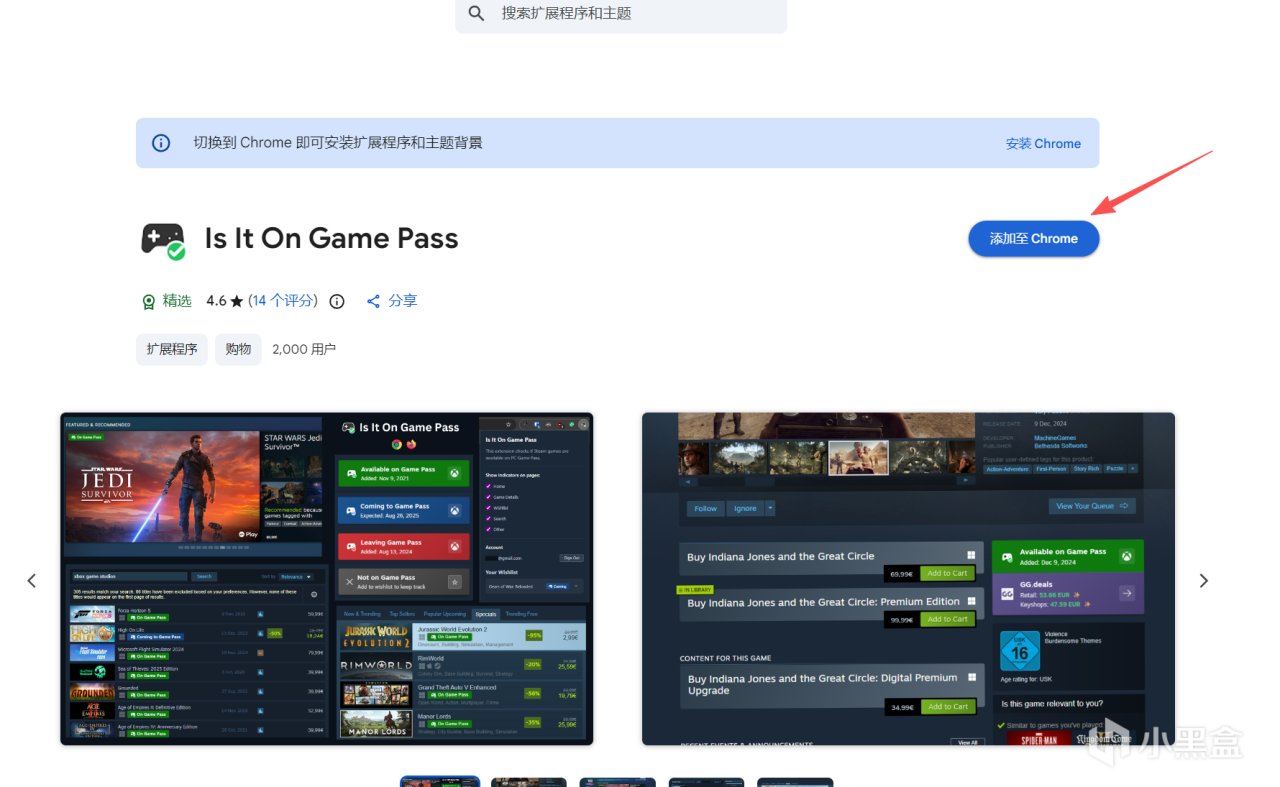1280x787 pixels.
Task: Click the Is It On Game Pass title text
Action: coord(331,239)
